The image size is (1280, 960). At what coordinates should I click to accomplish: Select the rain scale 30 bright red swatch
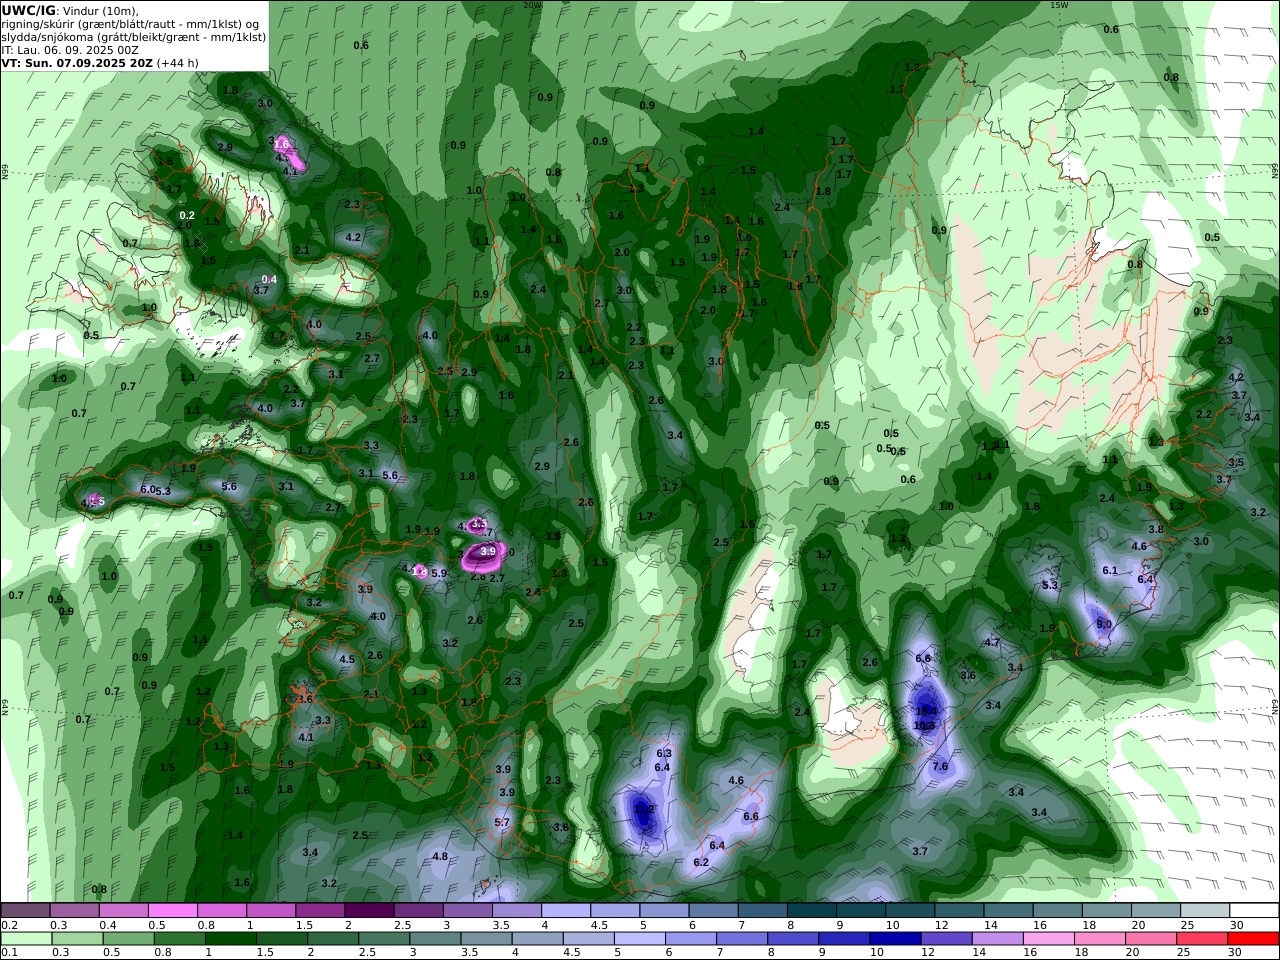(1254, 939)
